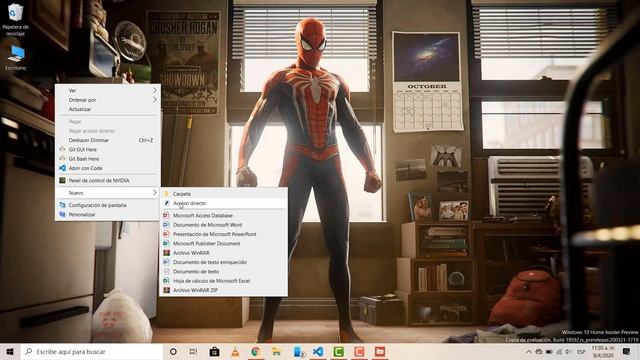The height and width of the screenshot is (360, 640).
Task: Open File Explorer from the taskbar
Action: click(276, 351)
